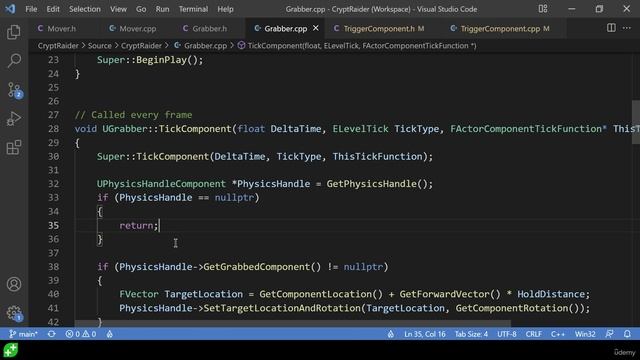Image resolution: width=640 pixels, height=360 pixels.
Task: Synchronize changes in status bar
Action: point(51,334)
